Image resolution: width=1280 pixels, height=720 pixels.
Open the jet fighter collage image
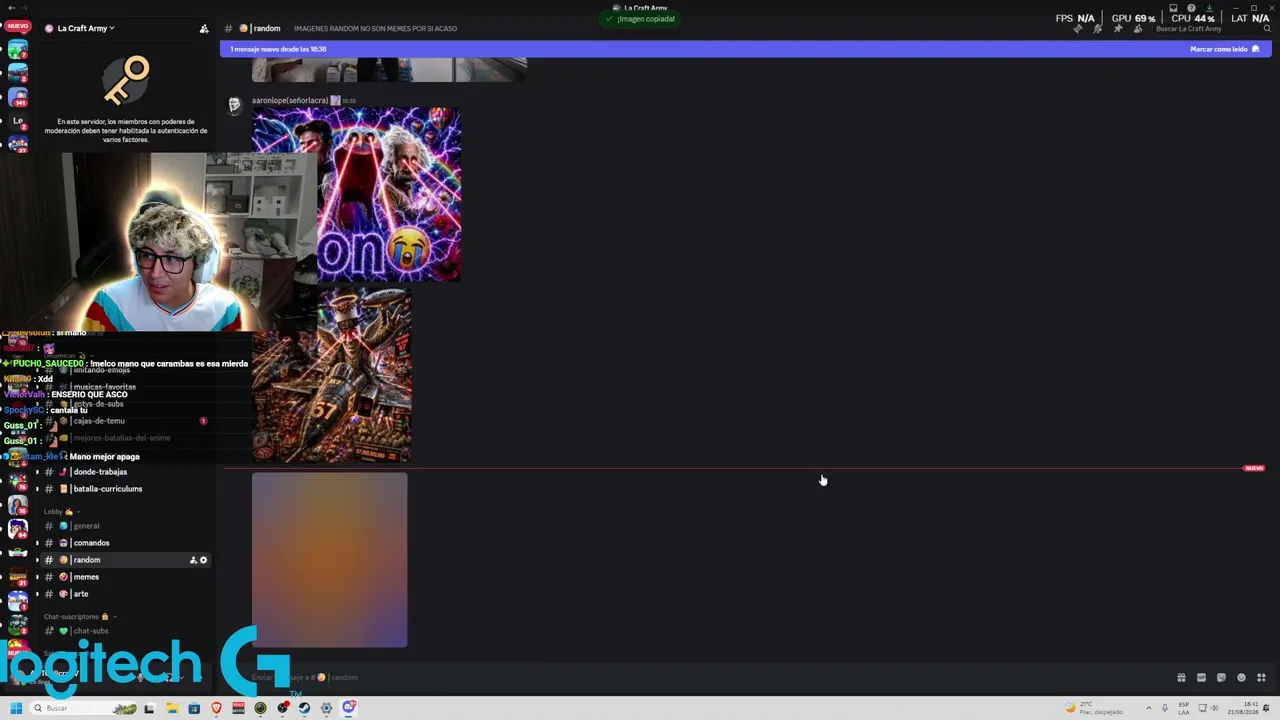click(x=331, y=375)
